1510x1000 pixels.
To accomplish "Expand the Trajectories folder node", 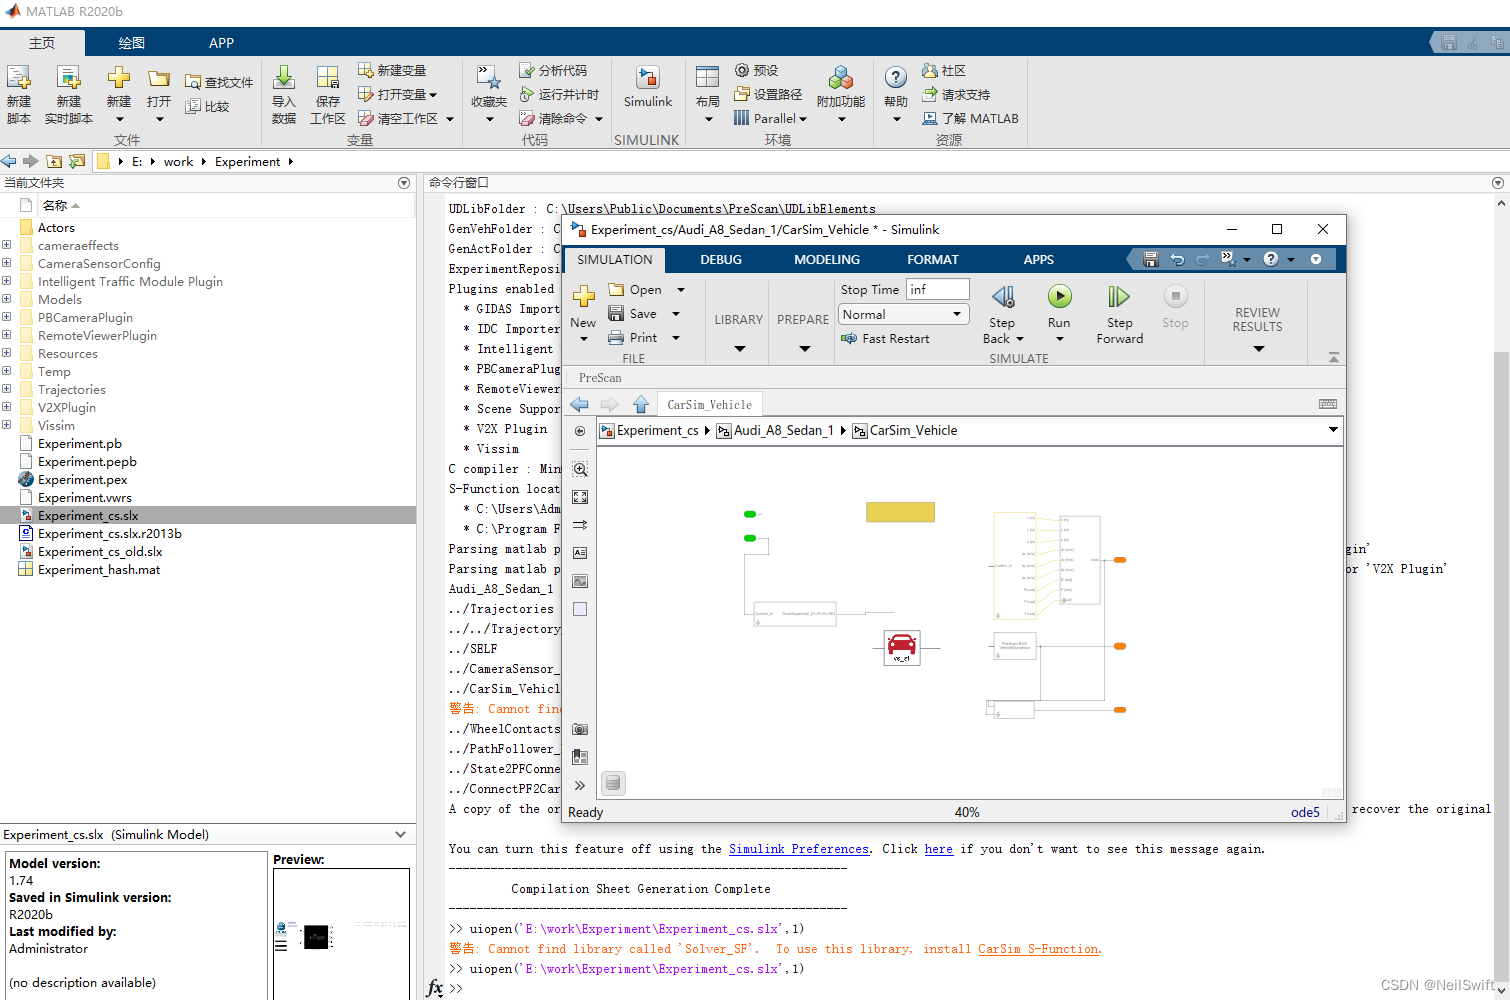I will tap(7, 389).
